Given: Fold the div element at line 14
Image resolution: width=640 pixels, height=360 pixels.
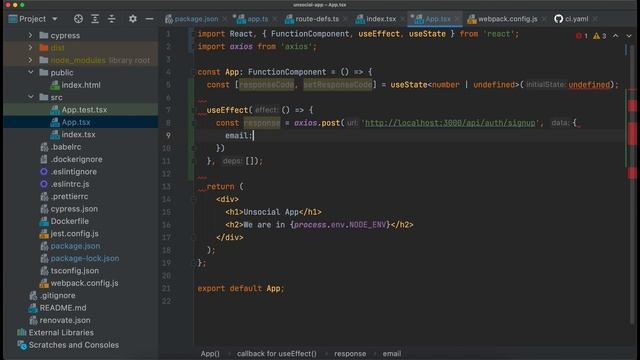Looking at the screenshot, I should (x=195, y=199).
